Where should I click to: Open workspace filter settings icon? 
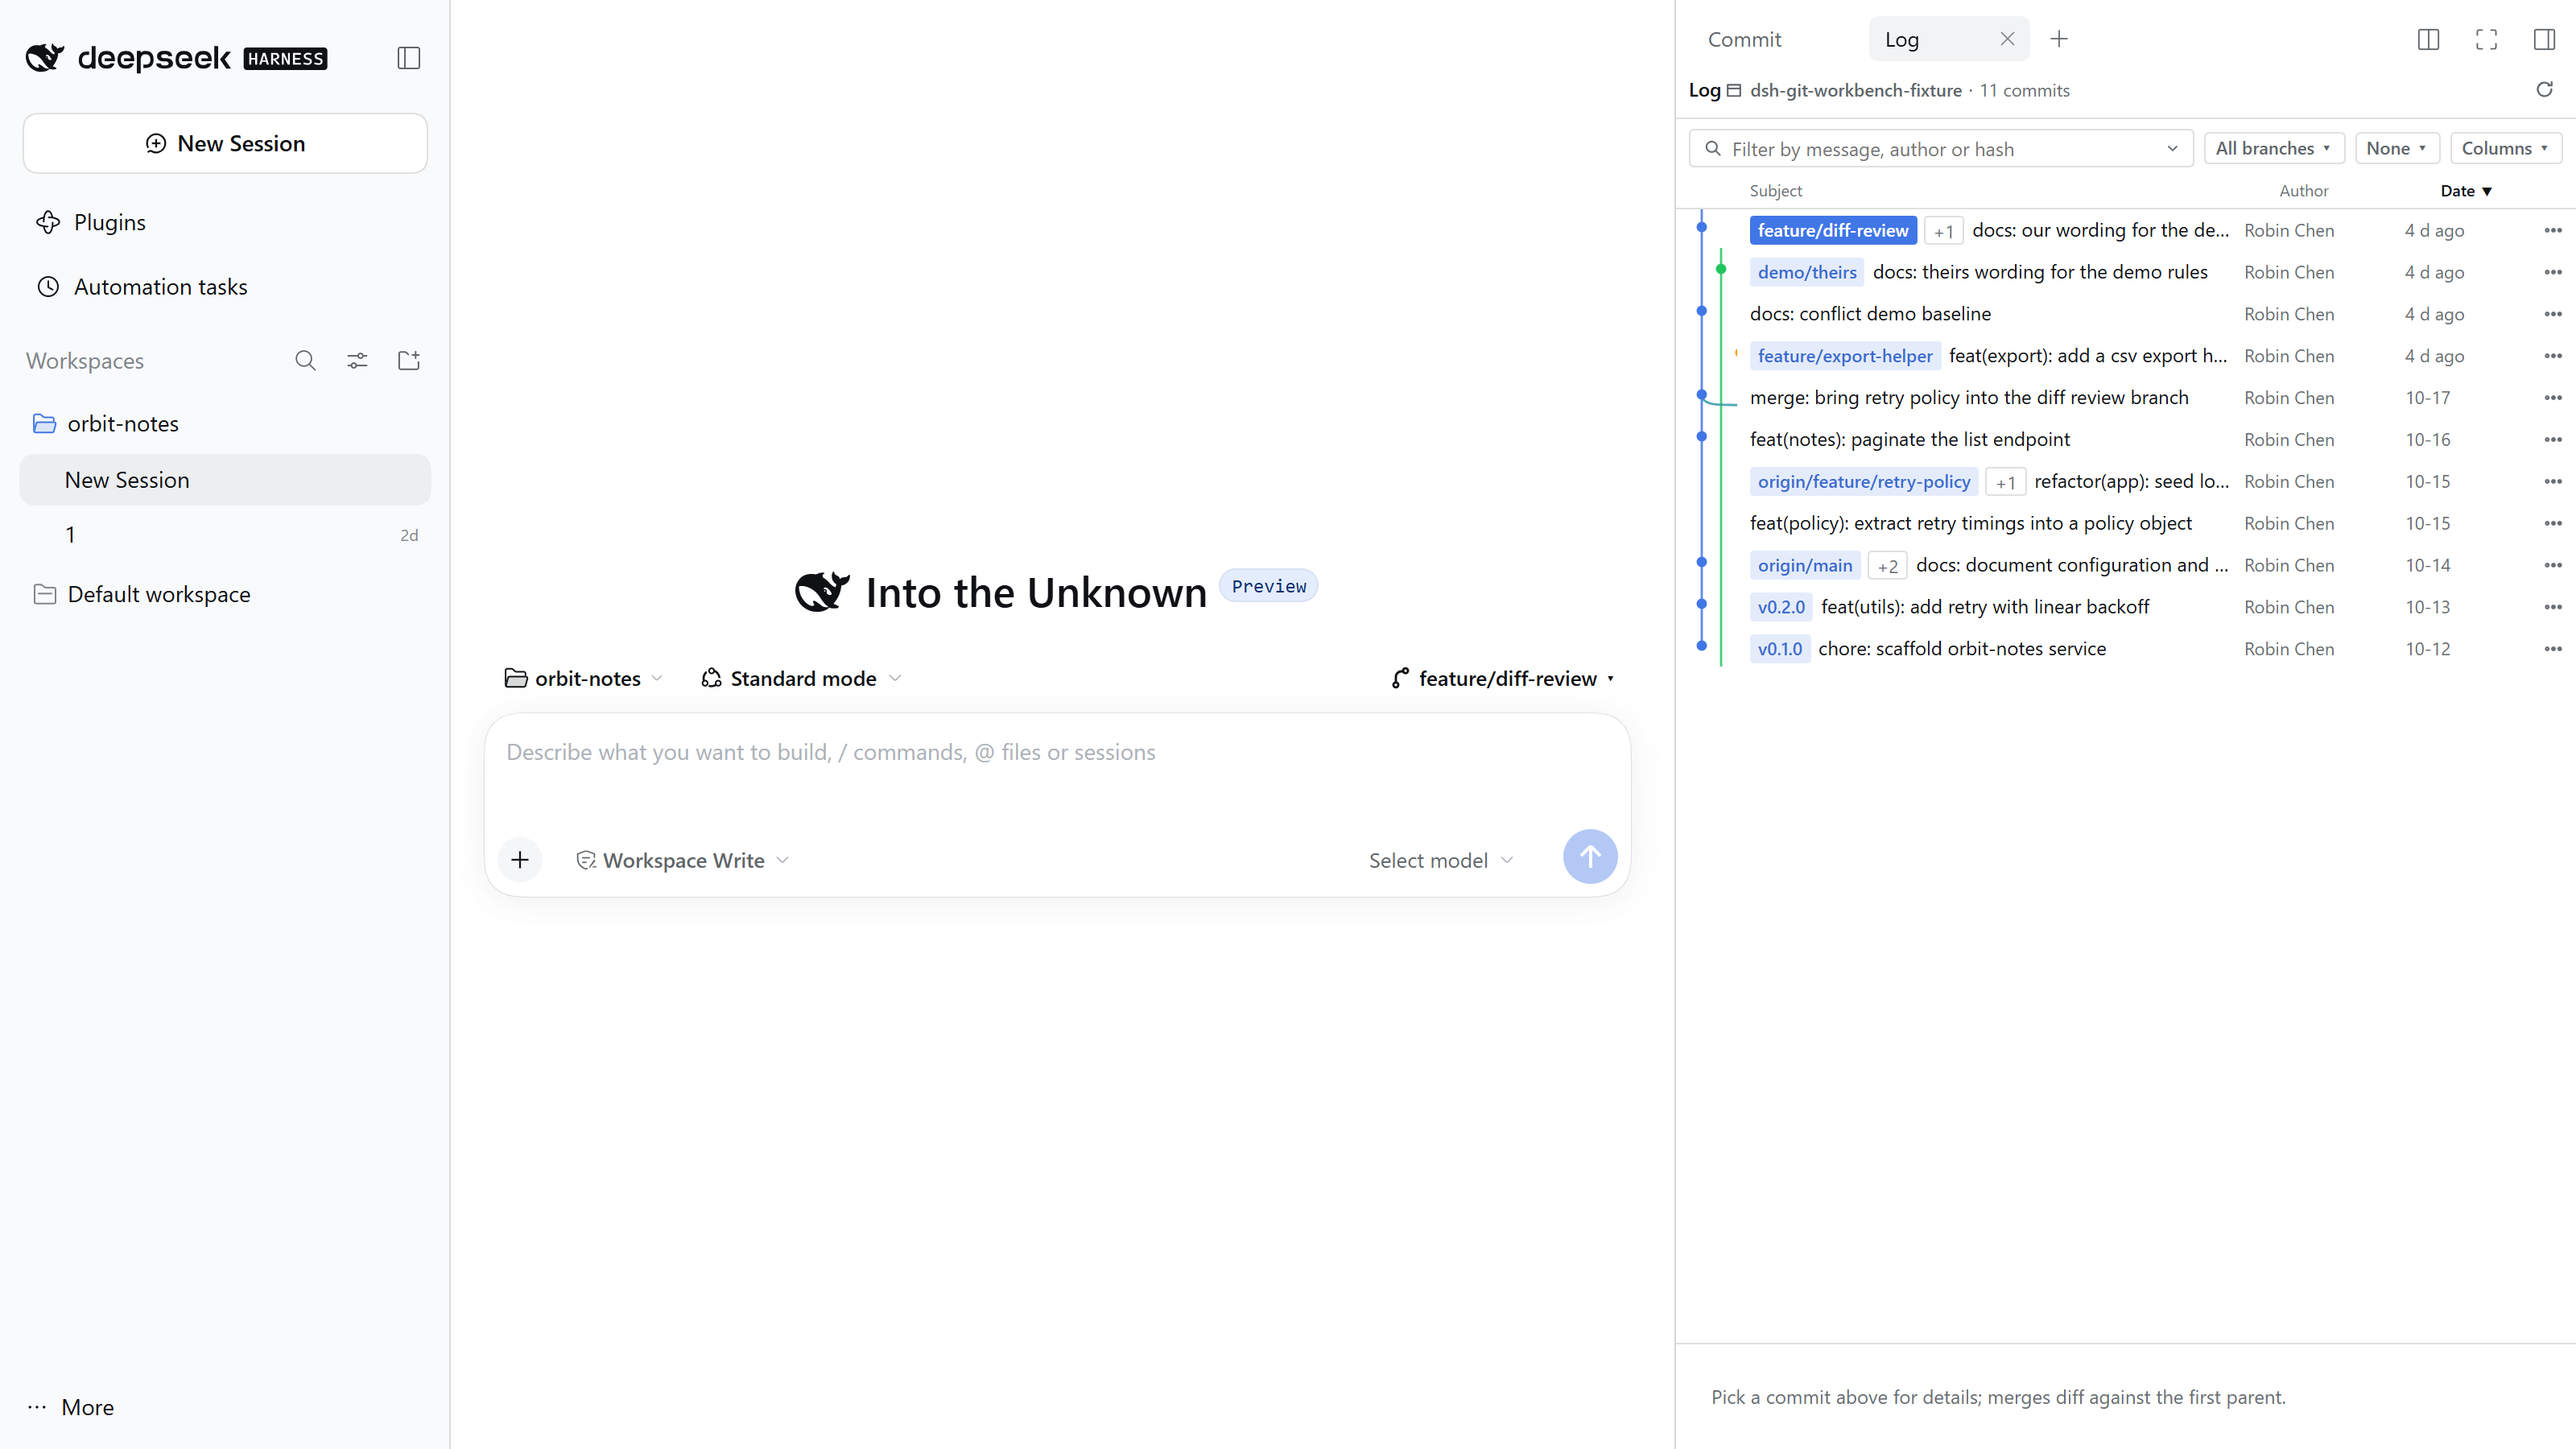tap(357, 361)
